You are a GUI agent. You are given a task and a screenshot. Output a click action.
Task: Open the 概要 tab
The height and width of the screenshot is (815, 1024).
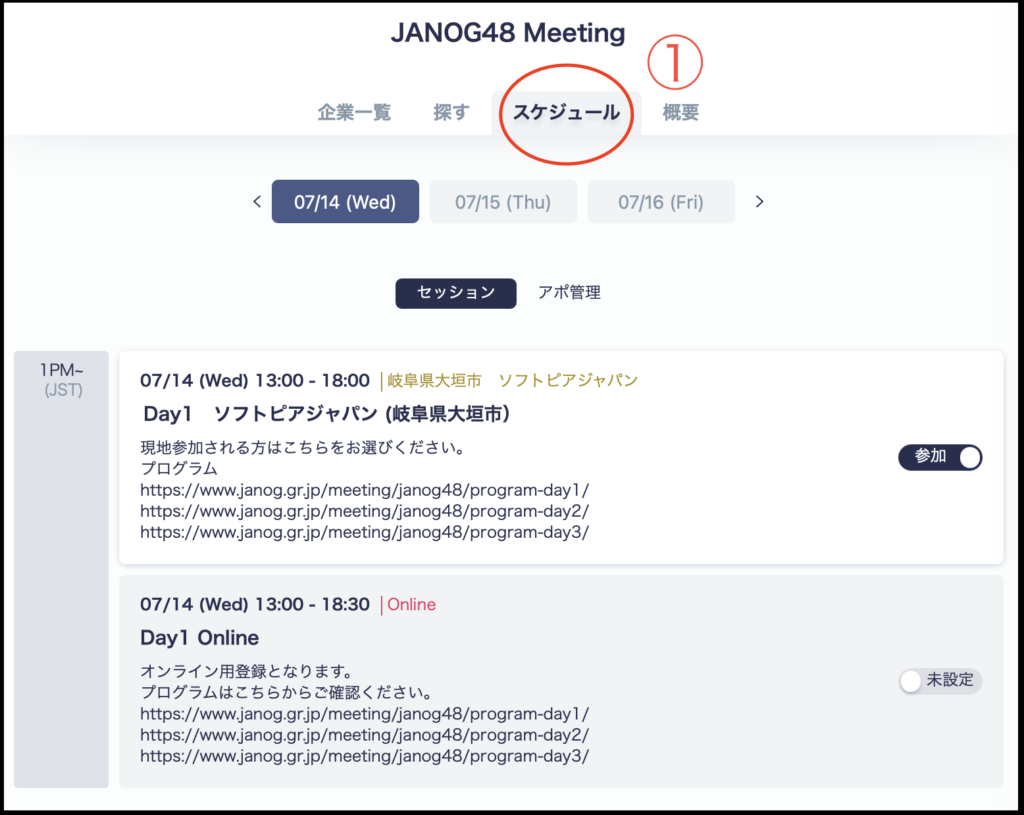[x=680, y=112]
